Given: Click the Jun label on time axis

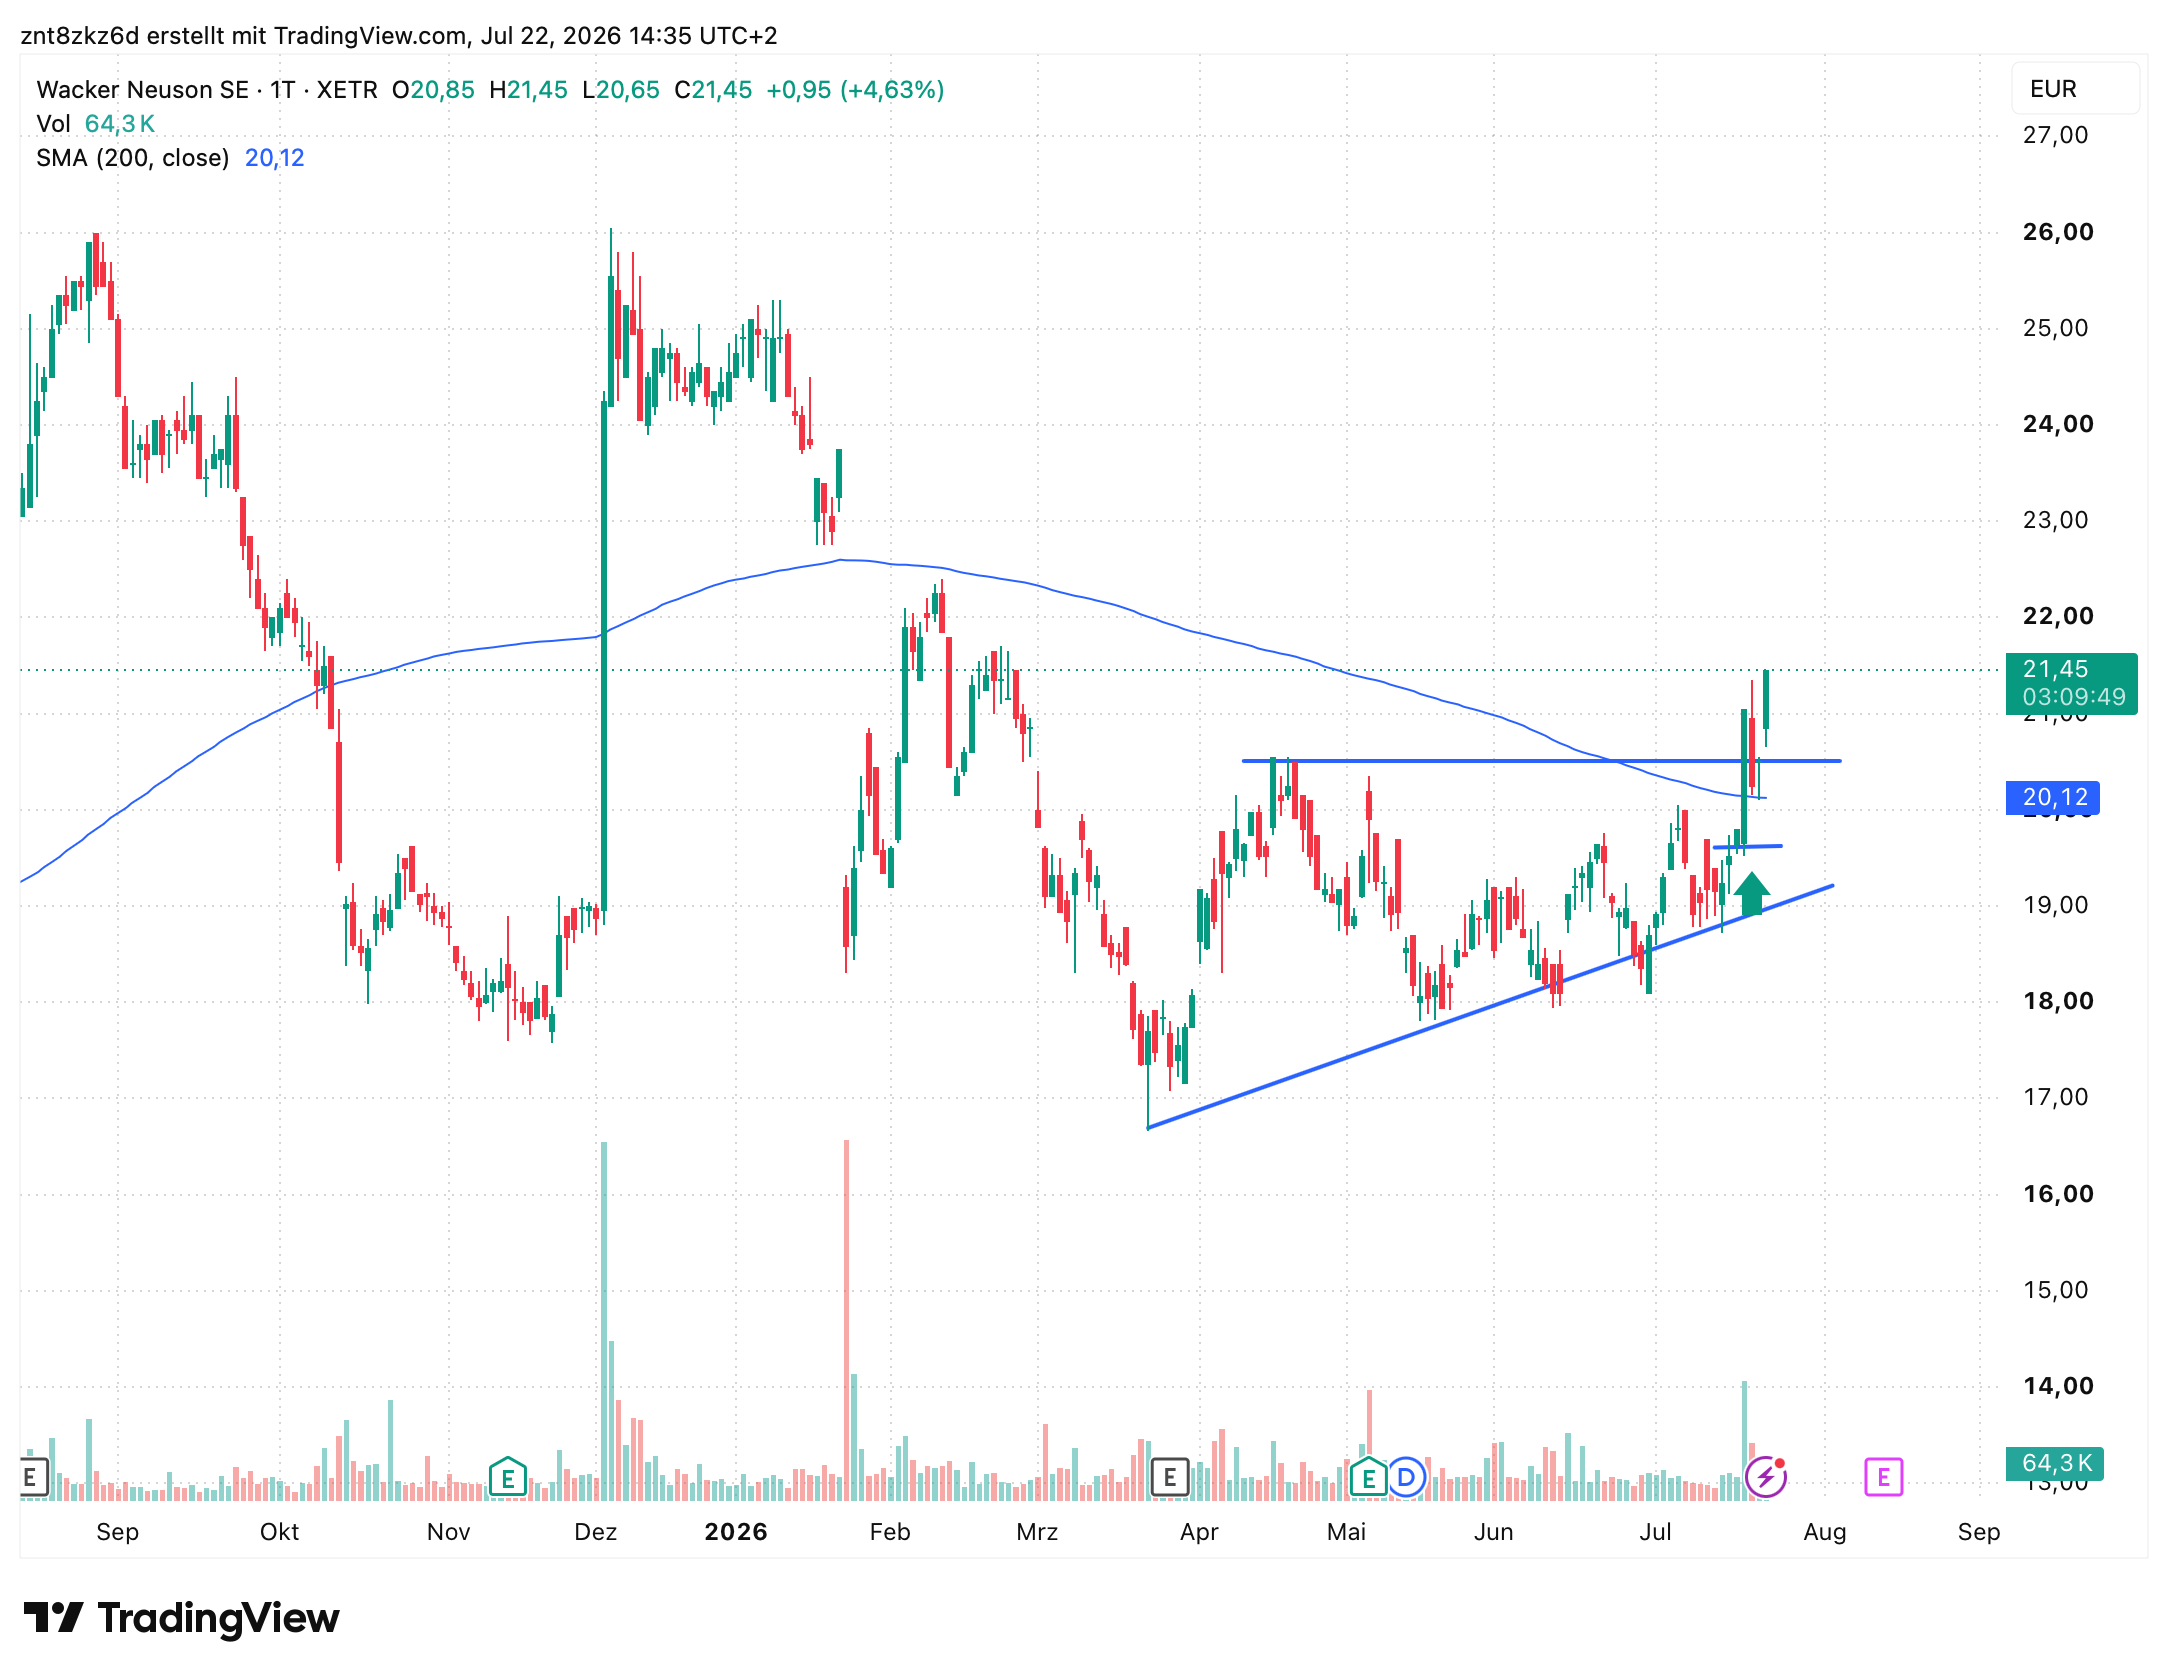Looking at the screenshot, I should pyautogui.click(x=1493, y=1532).
